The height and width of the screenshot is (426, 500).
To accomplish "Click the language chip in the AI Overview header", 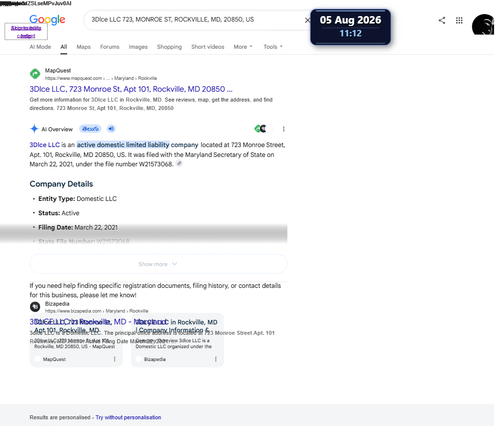I will 90,129.
